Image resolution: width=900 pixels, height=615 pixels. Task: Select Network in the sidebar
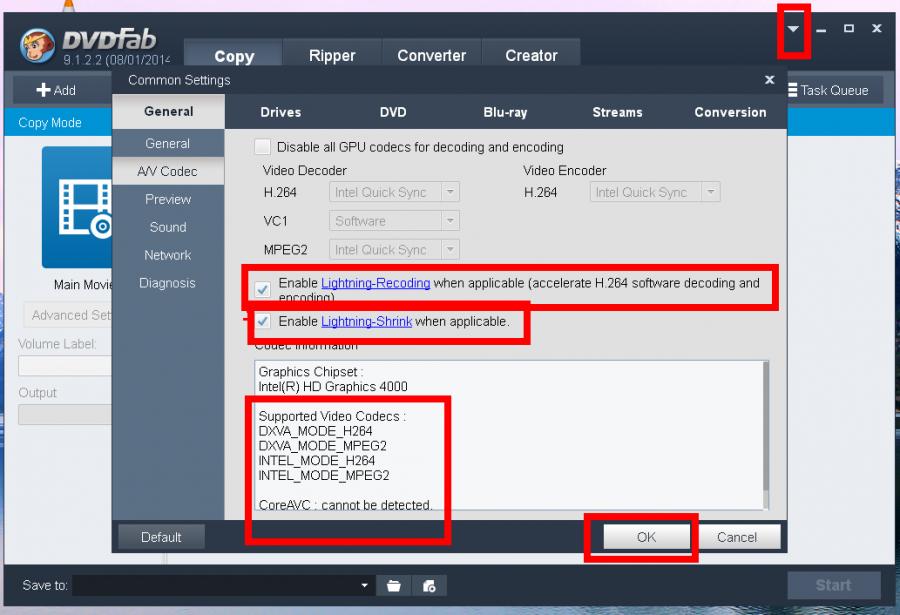(x=168, y=255)
